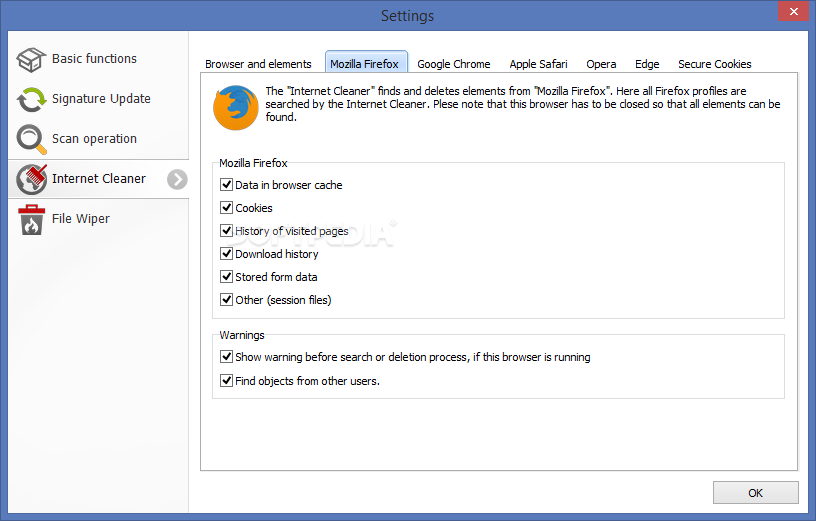Screen dimensions: 816x521
Task: Select the Mozilla Firefox tab
Action: (x=364, y=63)
